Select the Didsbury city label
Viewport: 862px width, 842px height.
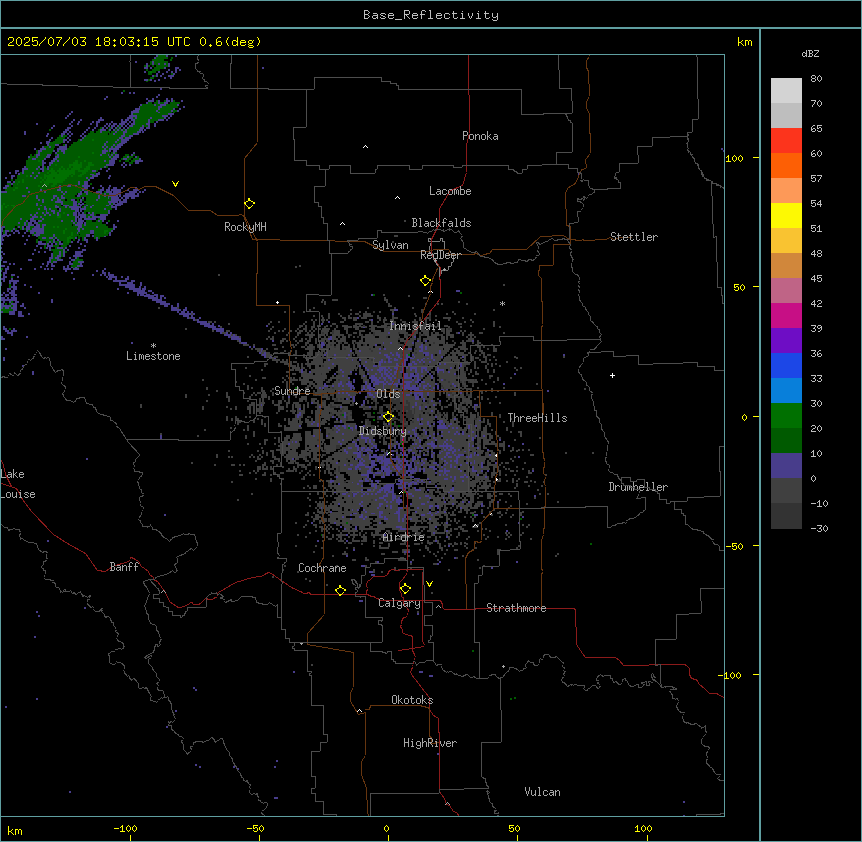[x=382, y=431]
